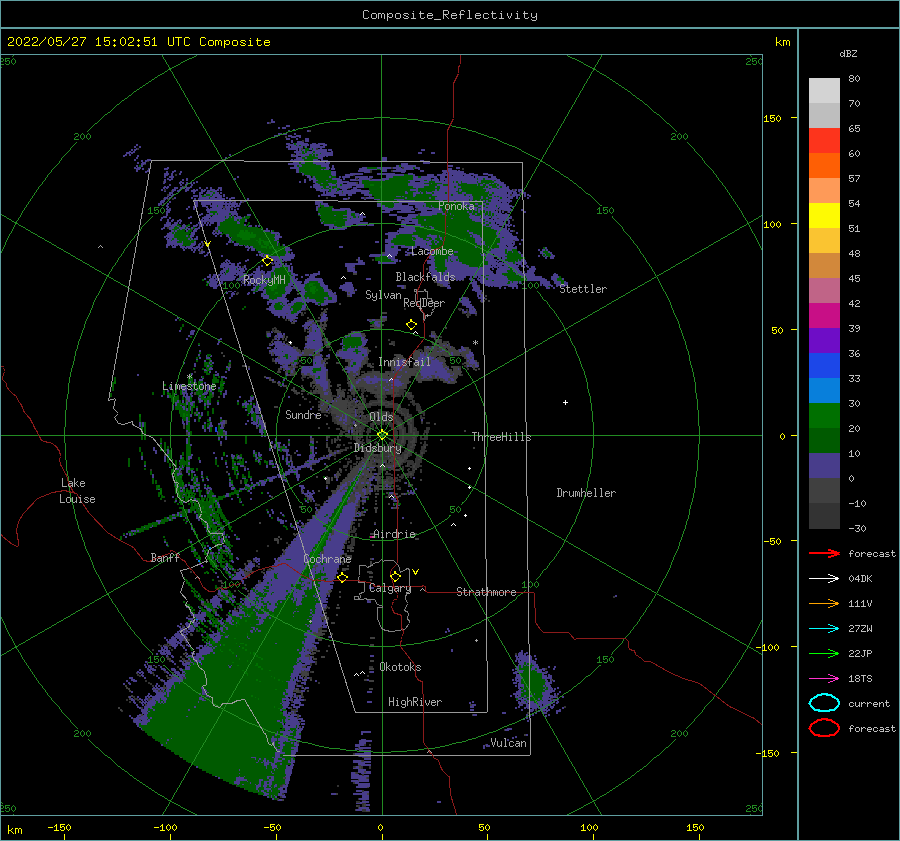
Task: Click the Cochrane city label
Action: pos(327,559)
